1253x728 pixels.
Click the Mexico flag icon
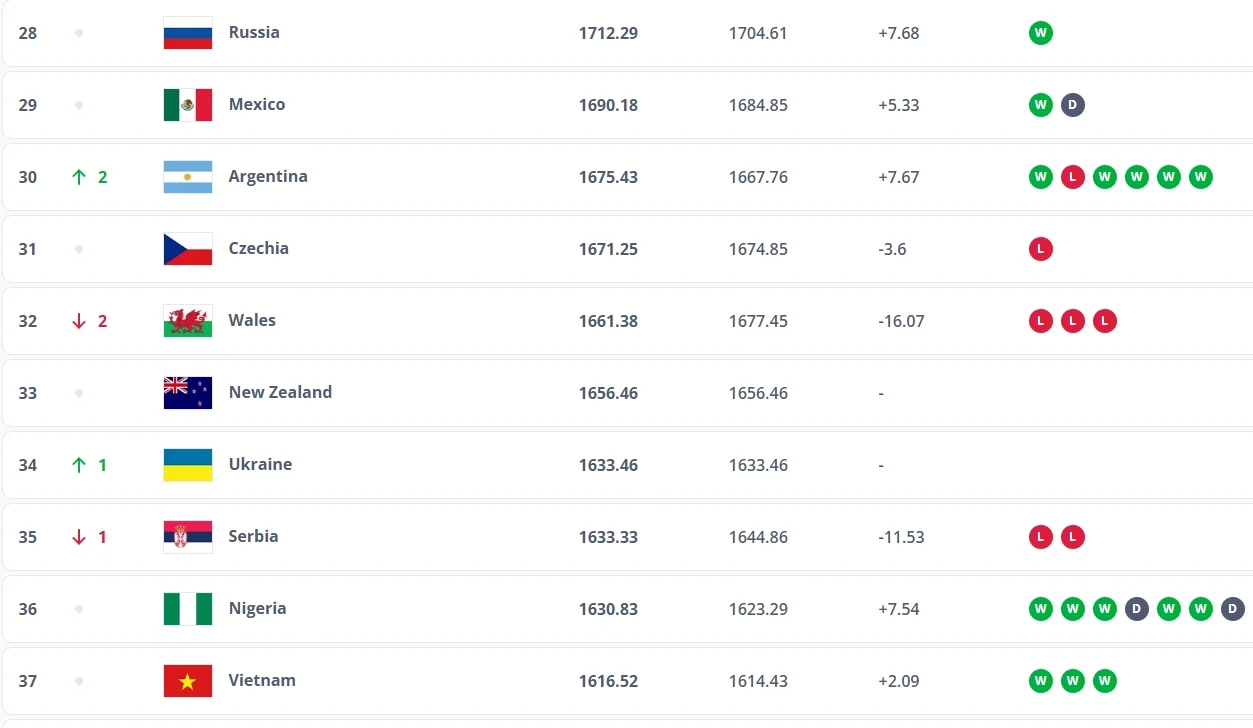point(188,105)
